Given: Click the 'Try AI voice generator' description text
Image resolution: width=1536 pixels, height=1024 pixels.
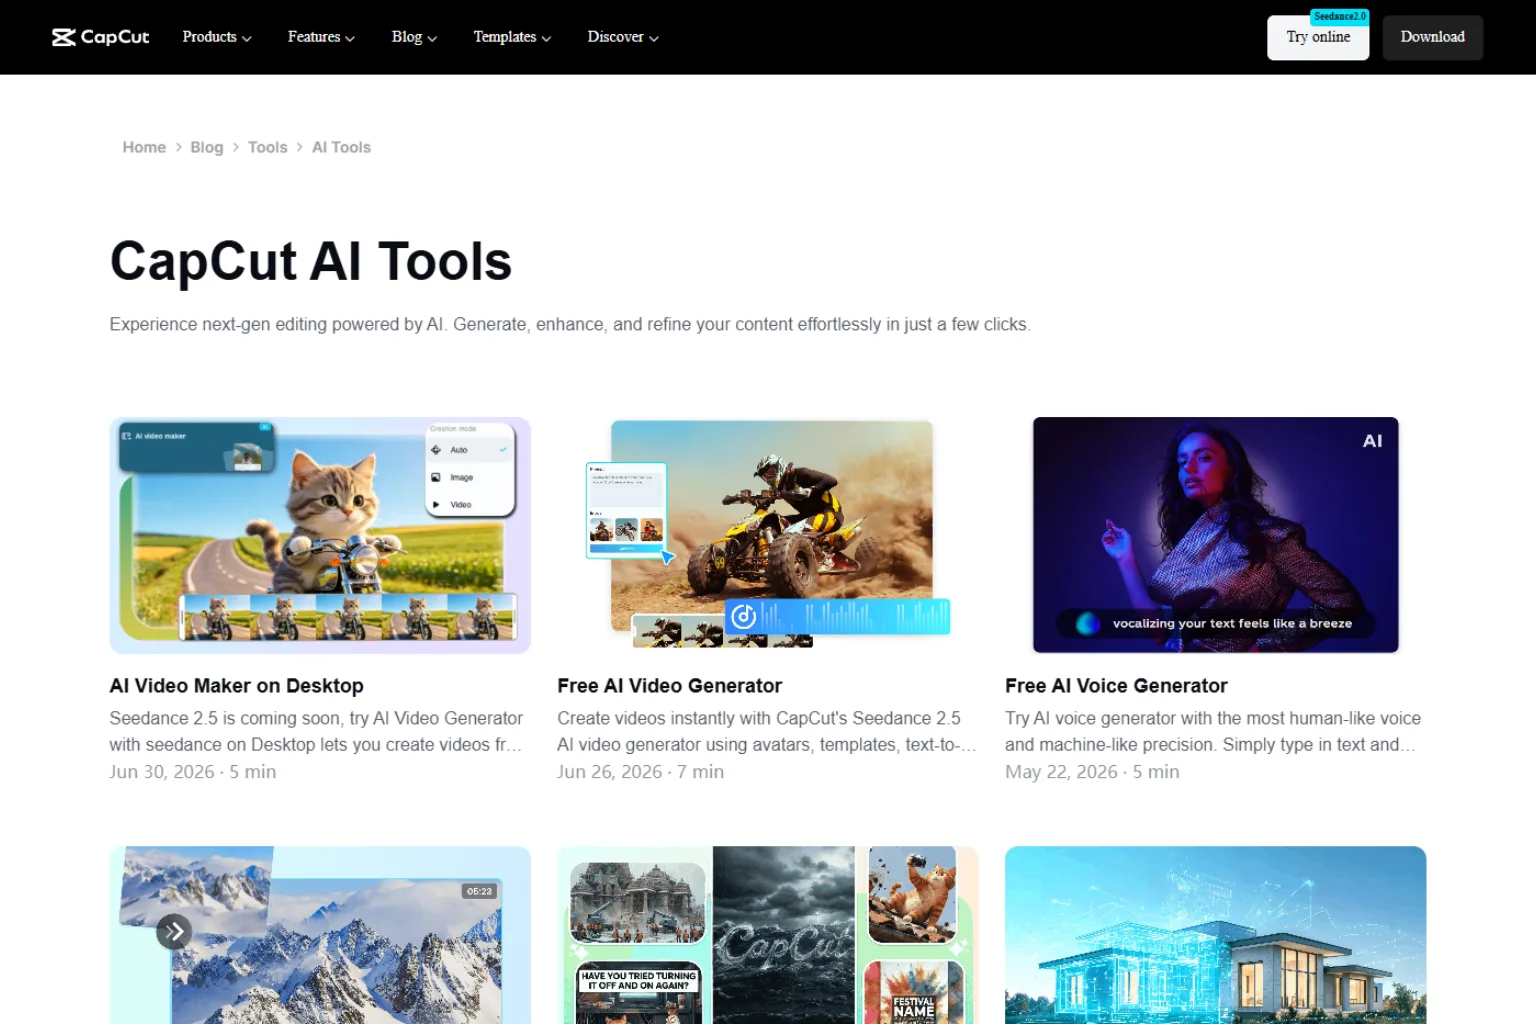Looking at the screenshot, I should point(1213,731).
